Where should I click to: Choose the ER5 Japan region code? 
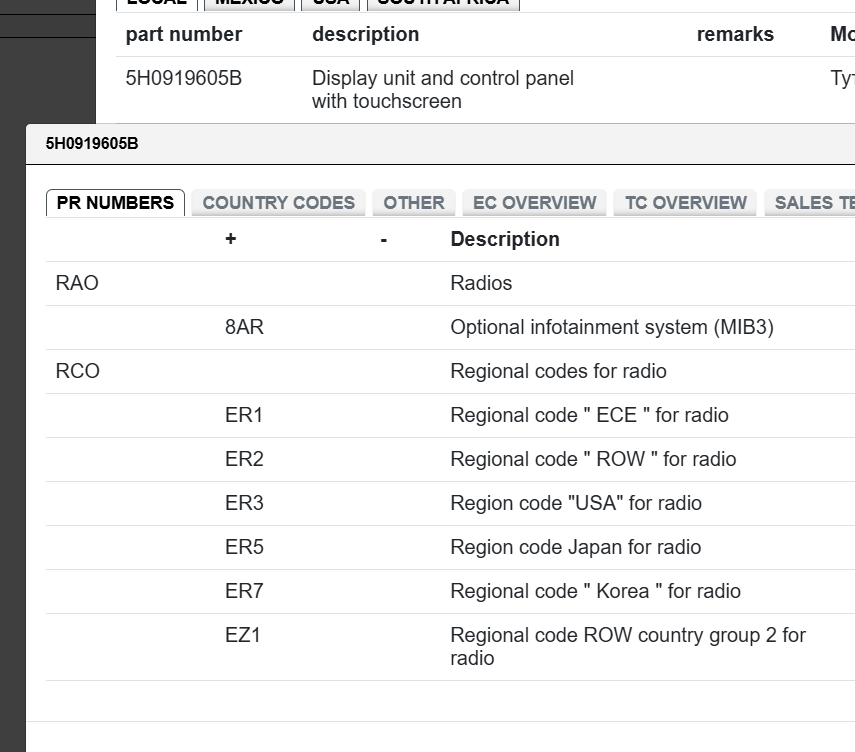(244, 547)
